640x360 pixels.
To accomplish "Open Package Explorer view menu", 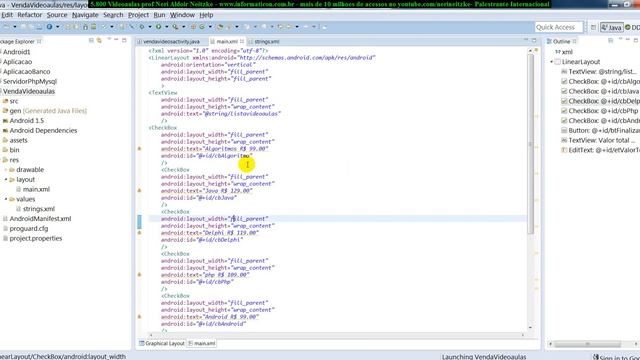I will click(109, 40).
